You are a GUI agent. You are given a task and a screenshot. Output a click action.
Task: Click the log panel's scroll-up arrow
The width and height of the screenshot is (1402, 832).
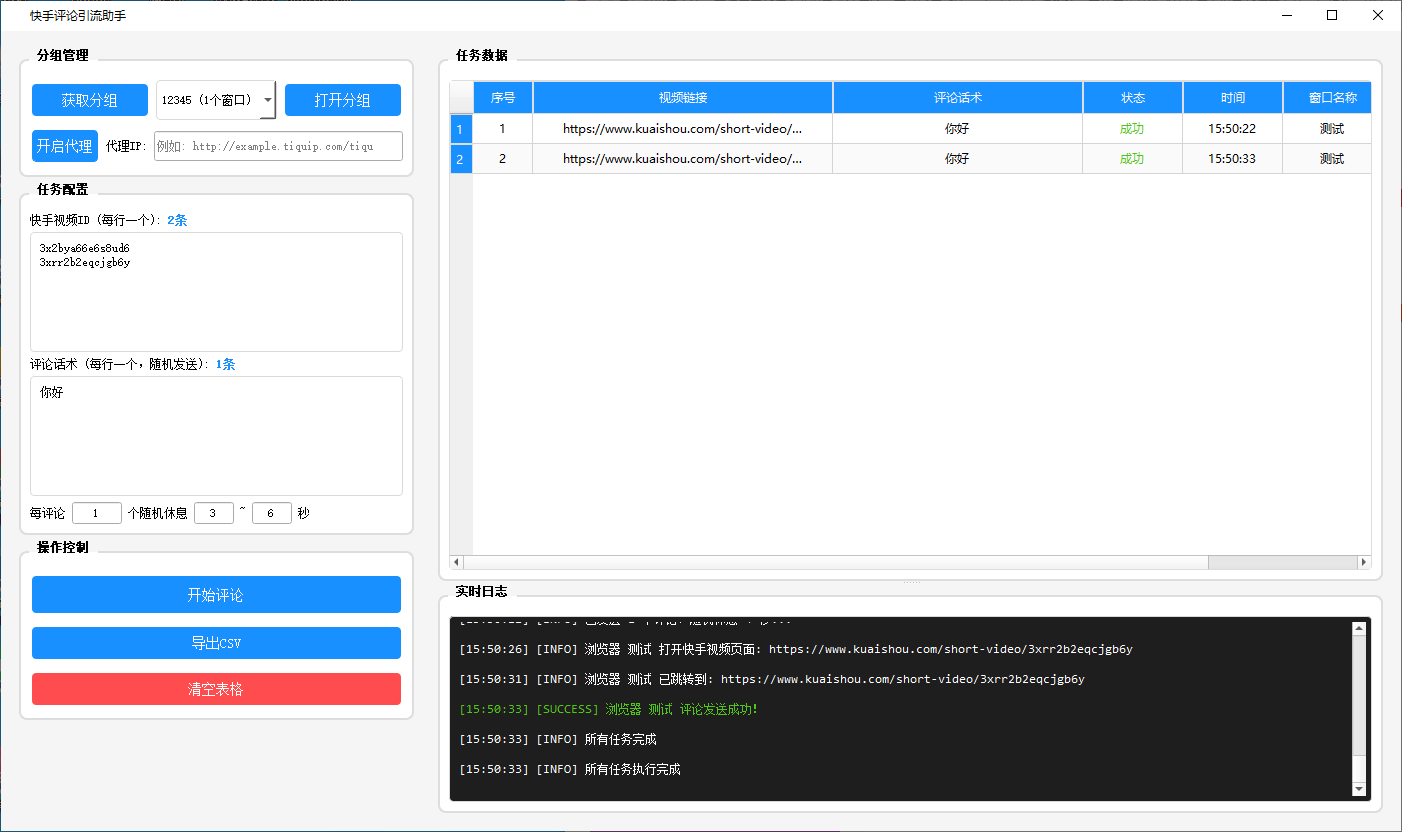(x=1359, y=629)
